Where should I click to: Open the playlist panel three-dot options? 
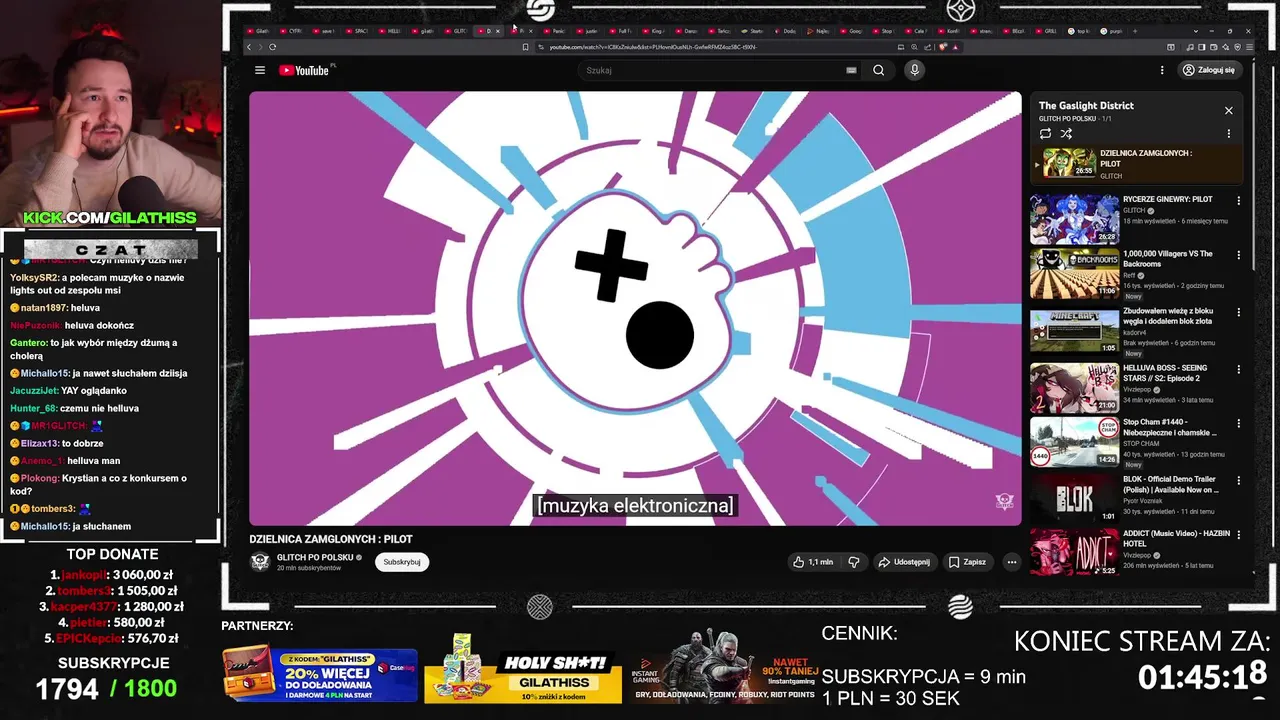1229,133
